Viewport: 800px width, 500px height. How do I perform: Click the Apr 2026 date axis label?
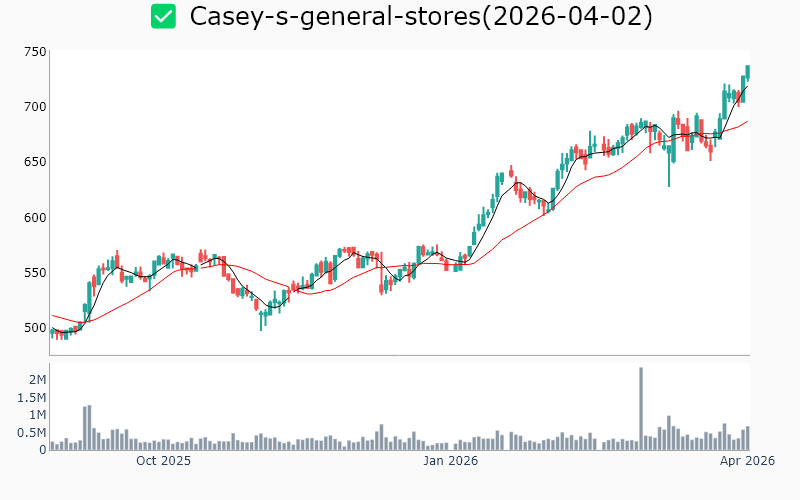[x=748, y=461]
